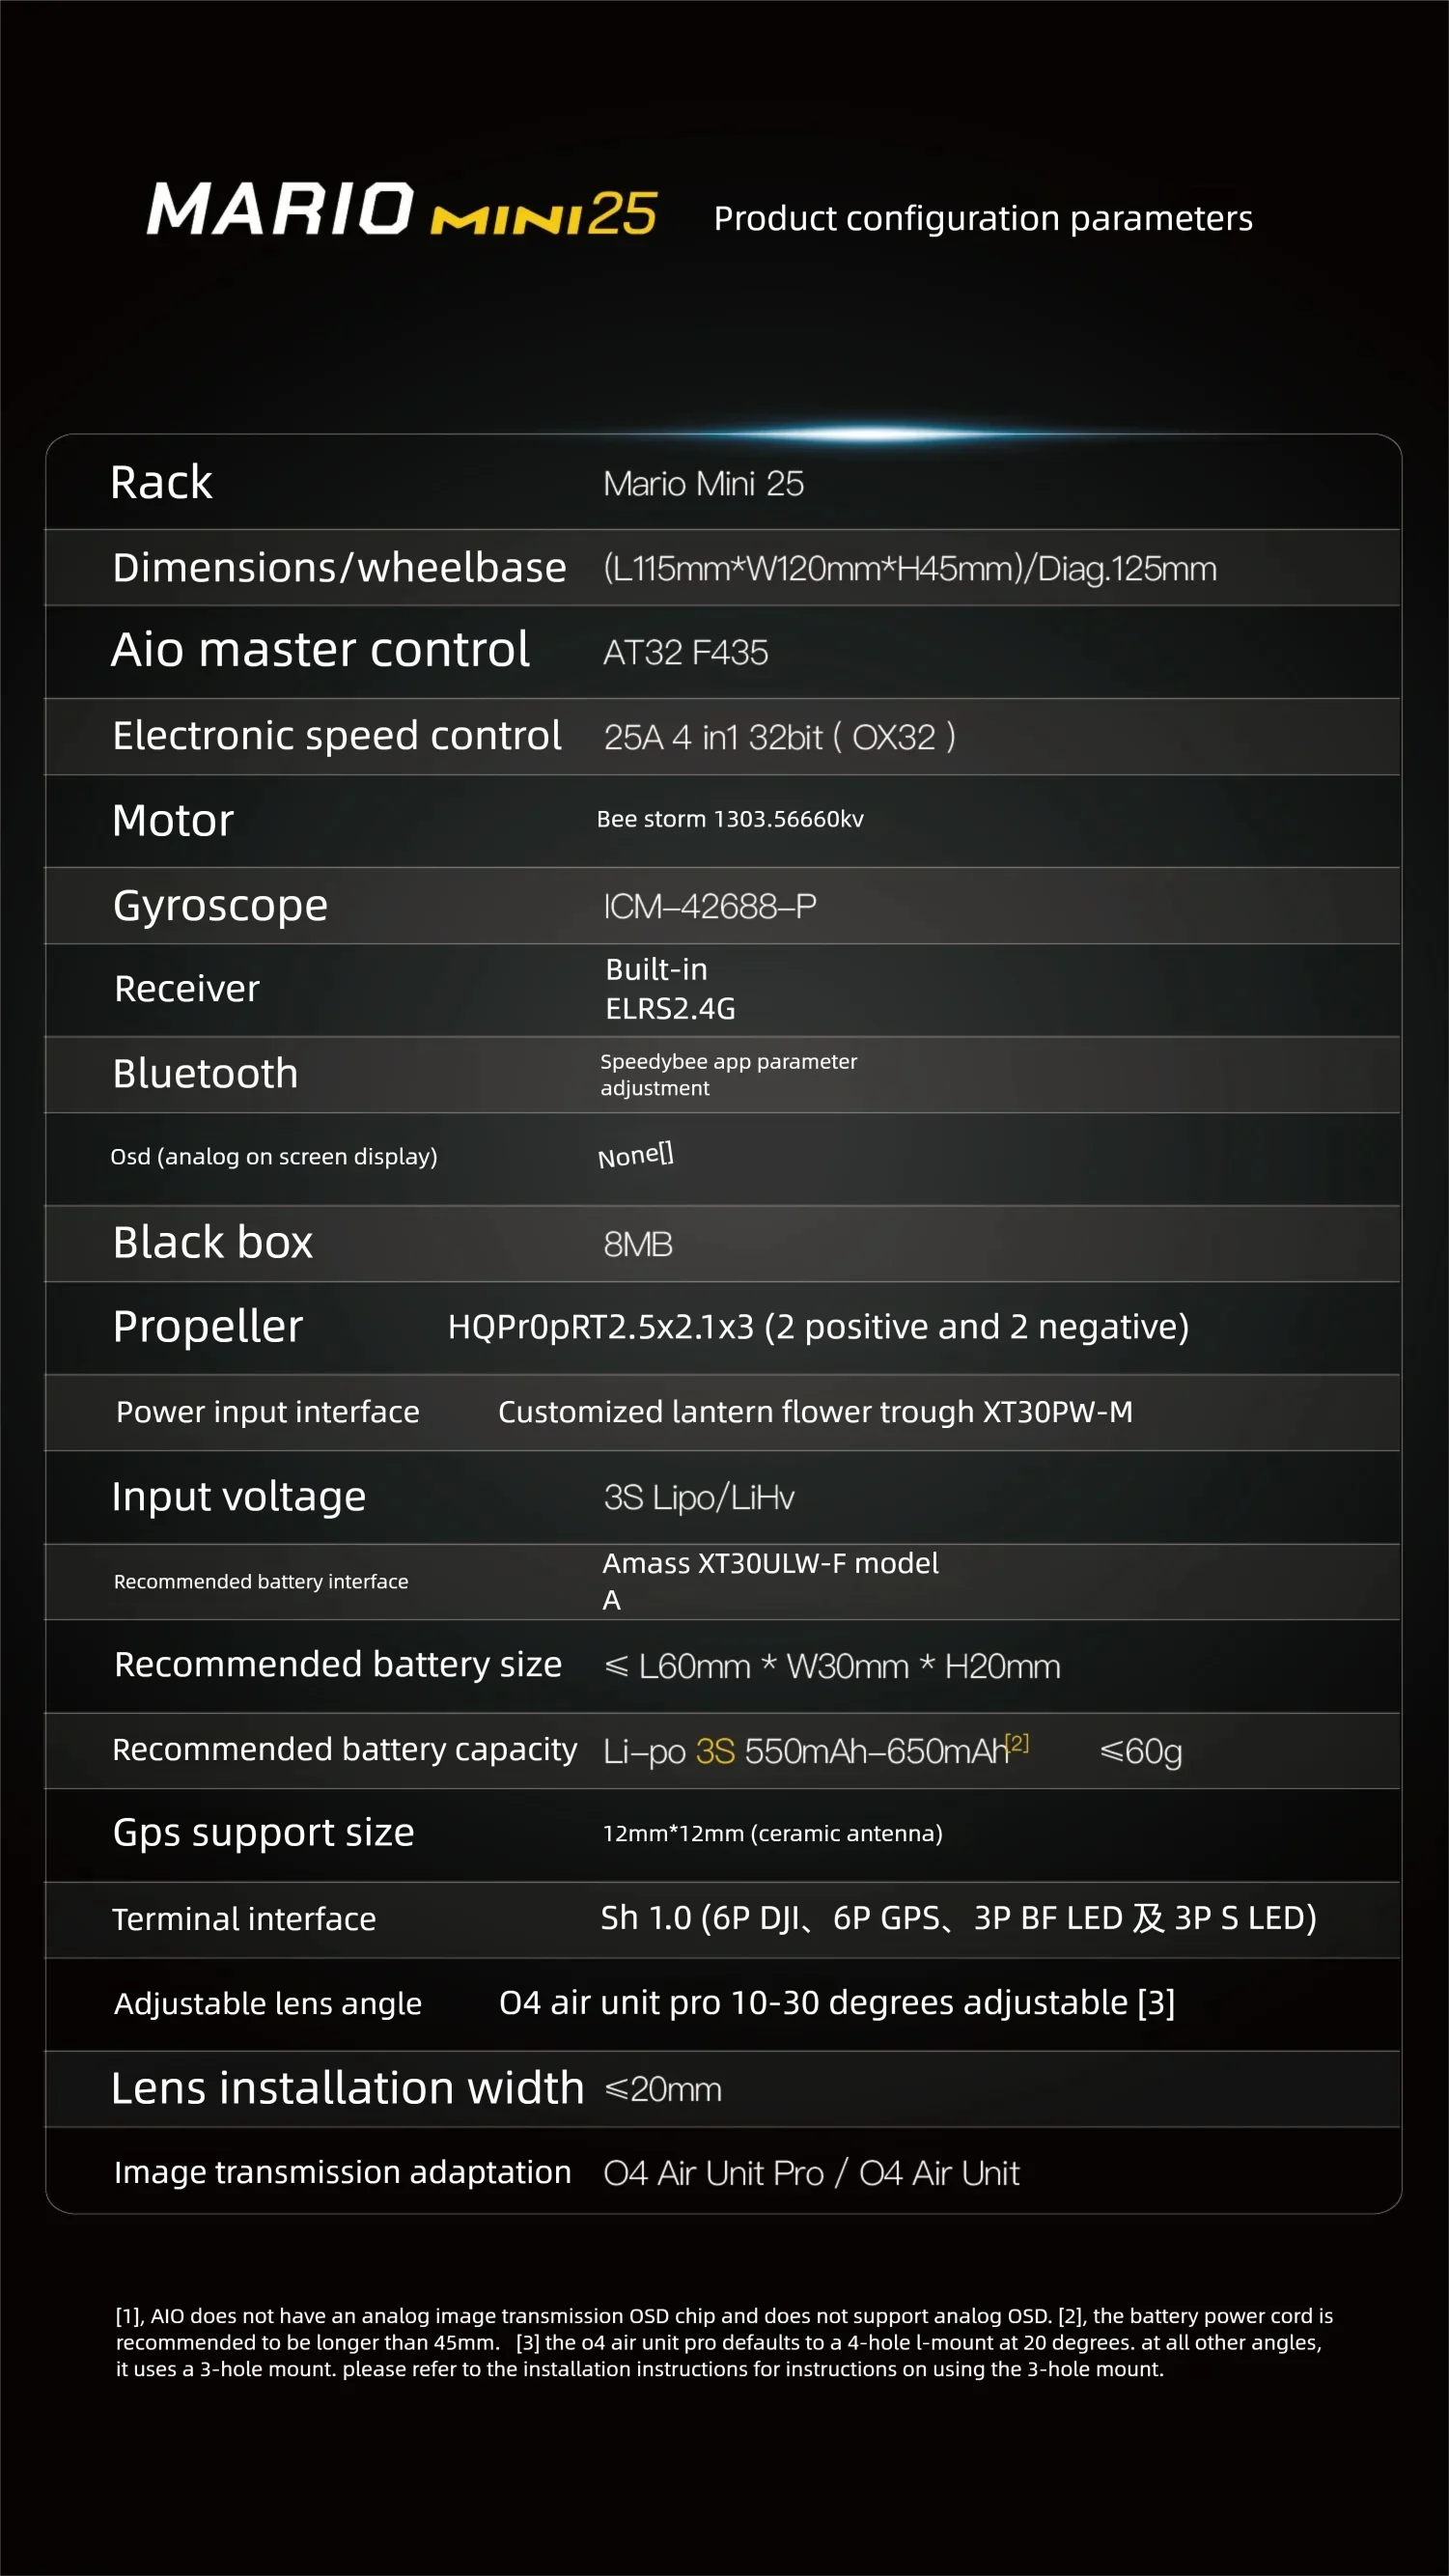This screenshot has height=2576, width=1449.
Task: Click the Dimensions/wheelbase label
Action: (339, 568)
